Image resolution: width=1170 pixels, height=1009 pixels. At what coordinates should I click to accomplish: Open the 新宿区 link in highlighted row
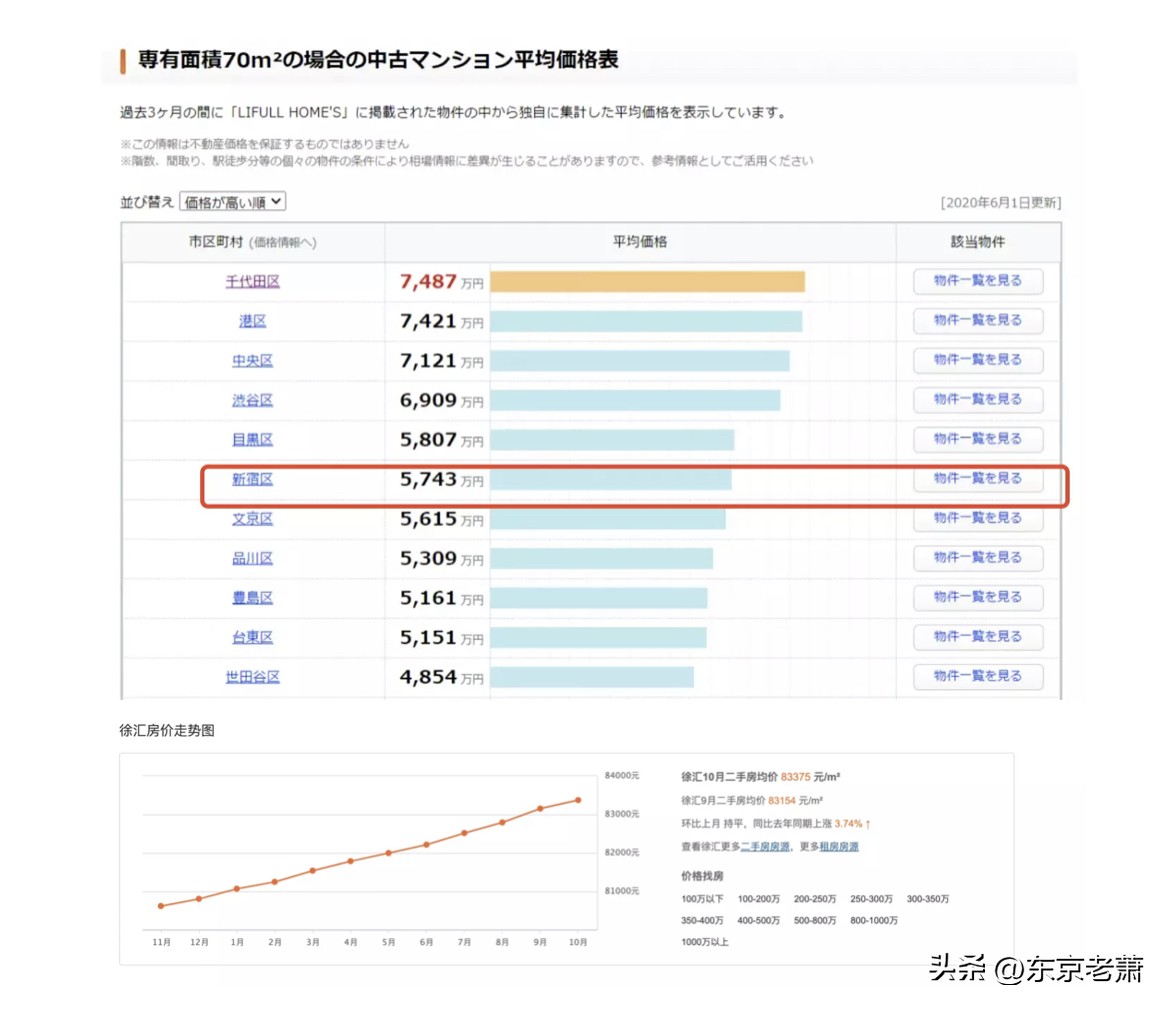tap(251, 479)
